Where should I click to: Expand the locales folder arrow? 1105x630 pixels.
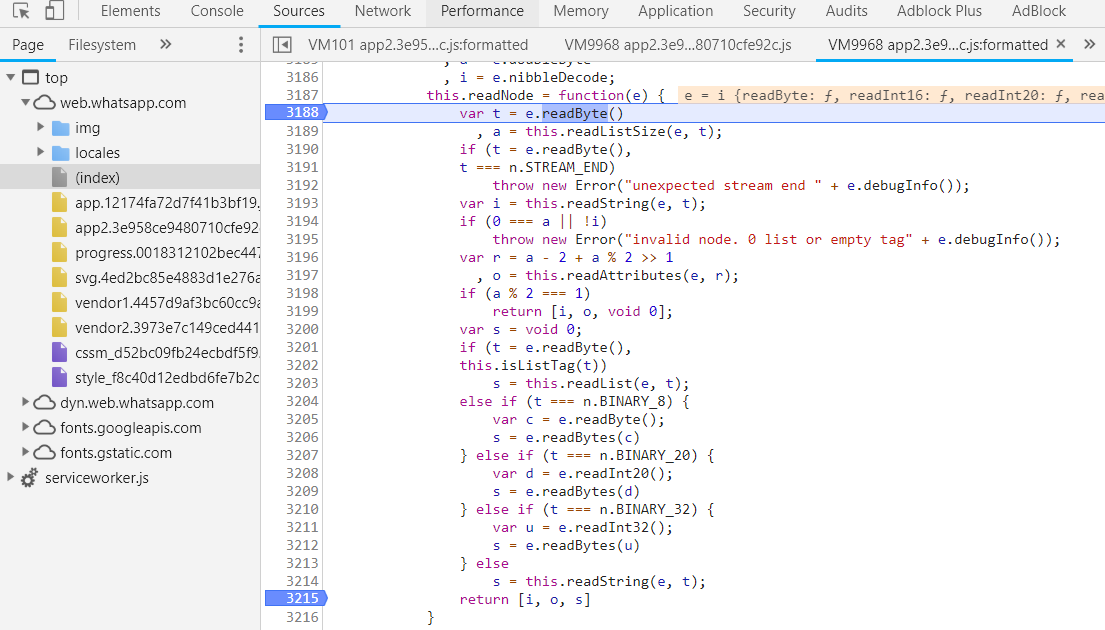tap(40, 152)
